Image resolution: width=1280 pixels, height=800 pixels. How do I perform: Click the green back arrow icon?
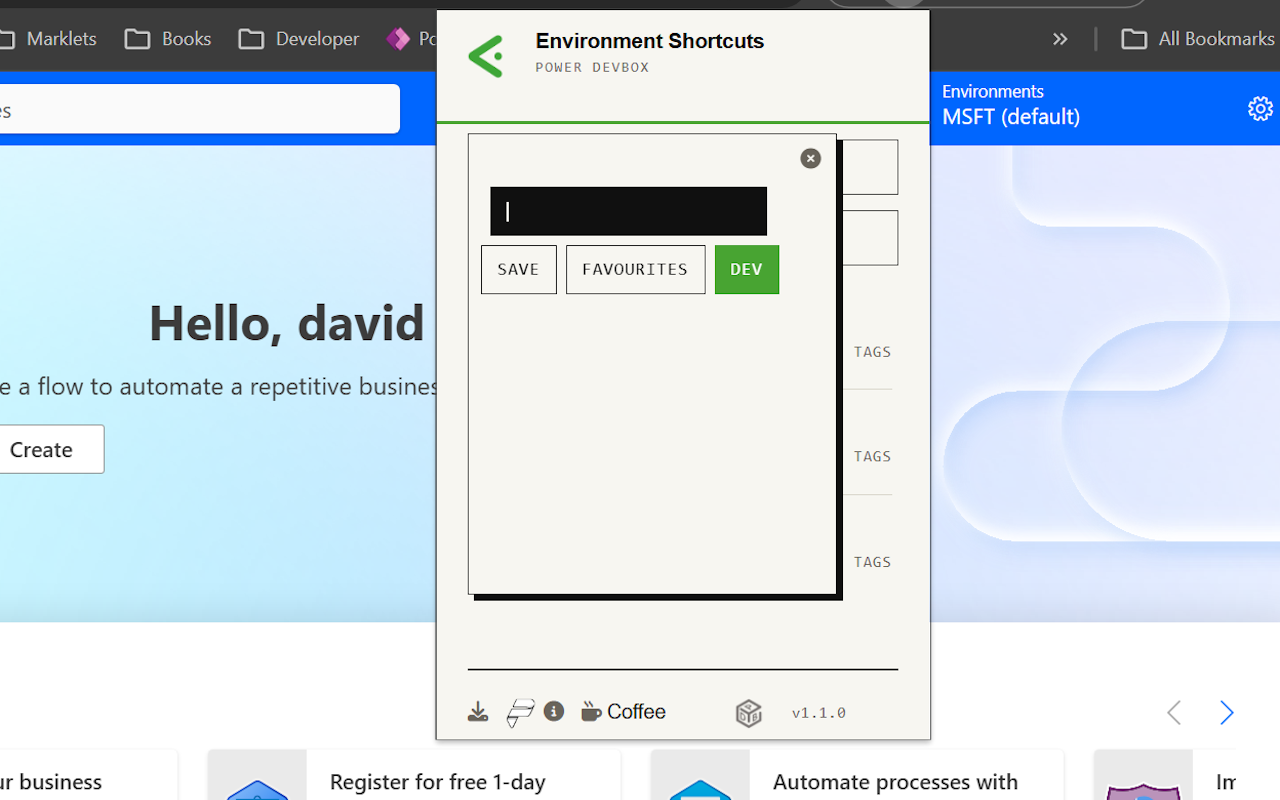click(x=486, y=56)
